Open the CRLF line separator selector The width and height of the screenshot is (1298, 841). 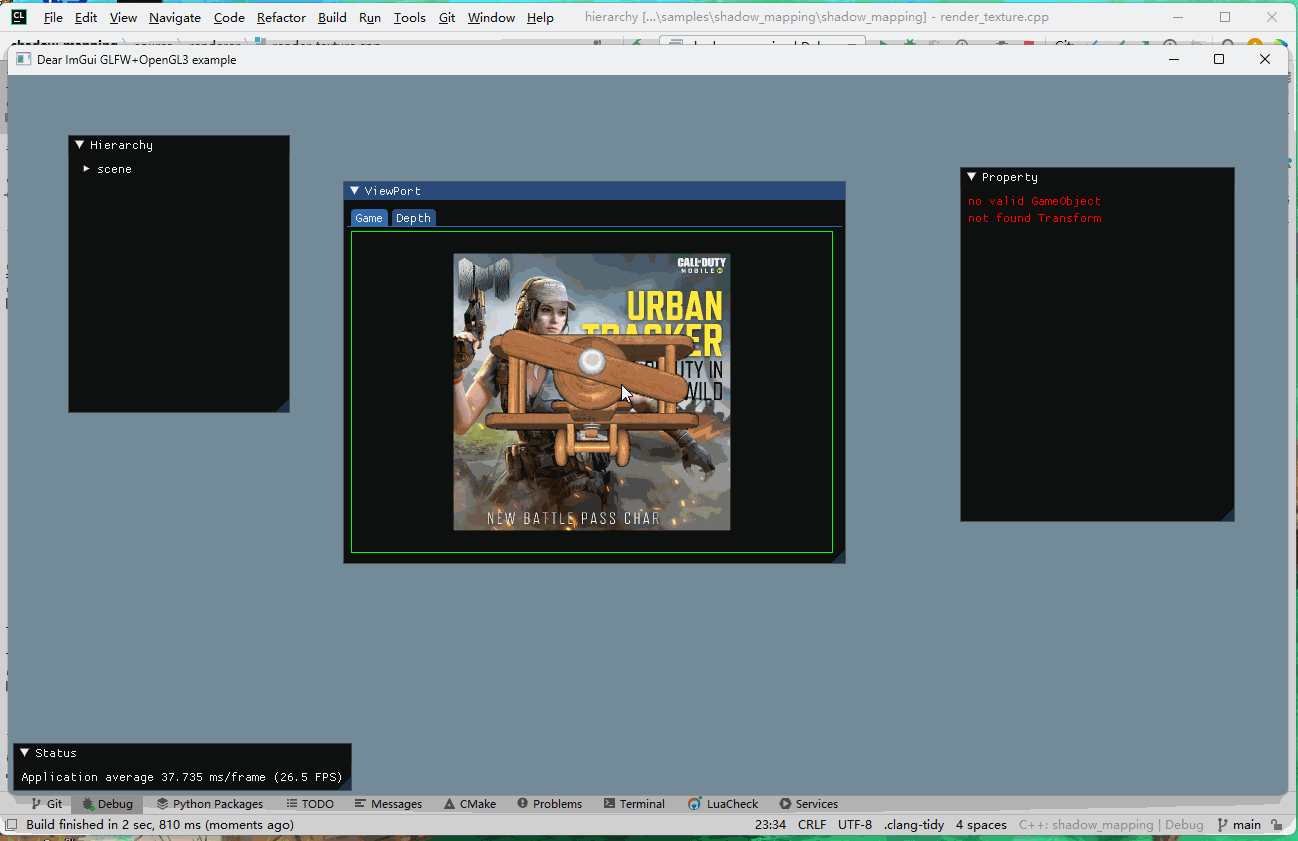[812, 825]
